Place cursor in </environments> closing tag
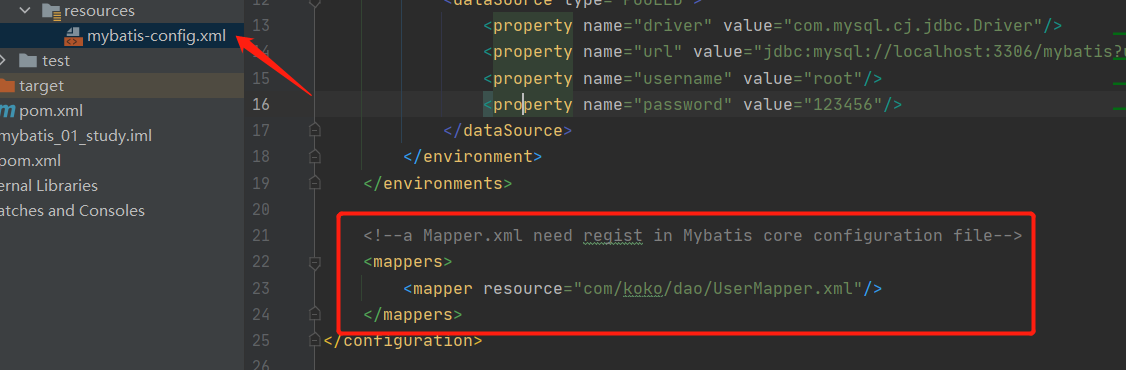This screenshot has height=370, width=1126. click(x=437, y=183)
